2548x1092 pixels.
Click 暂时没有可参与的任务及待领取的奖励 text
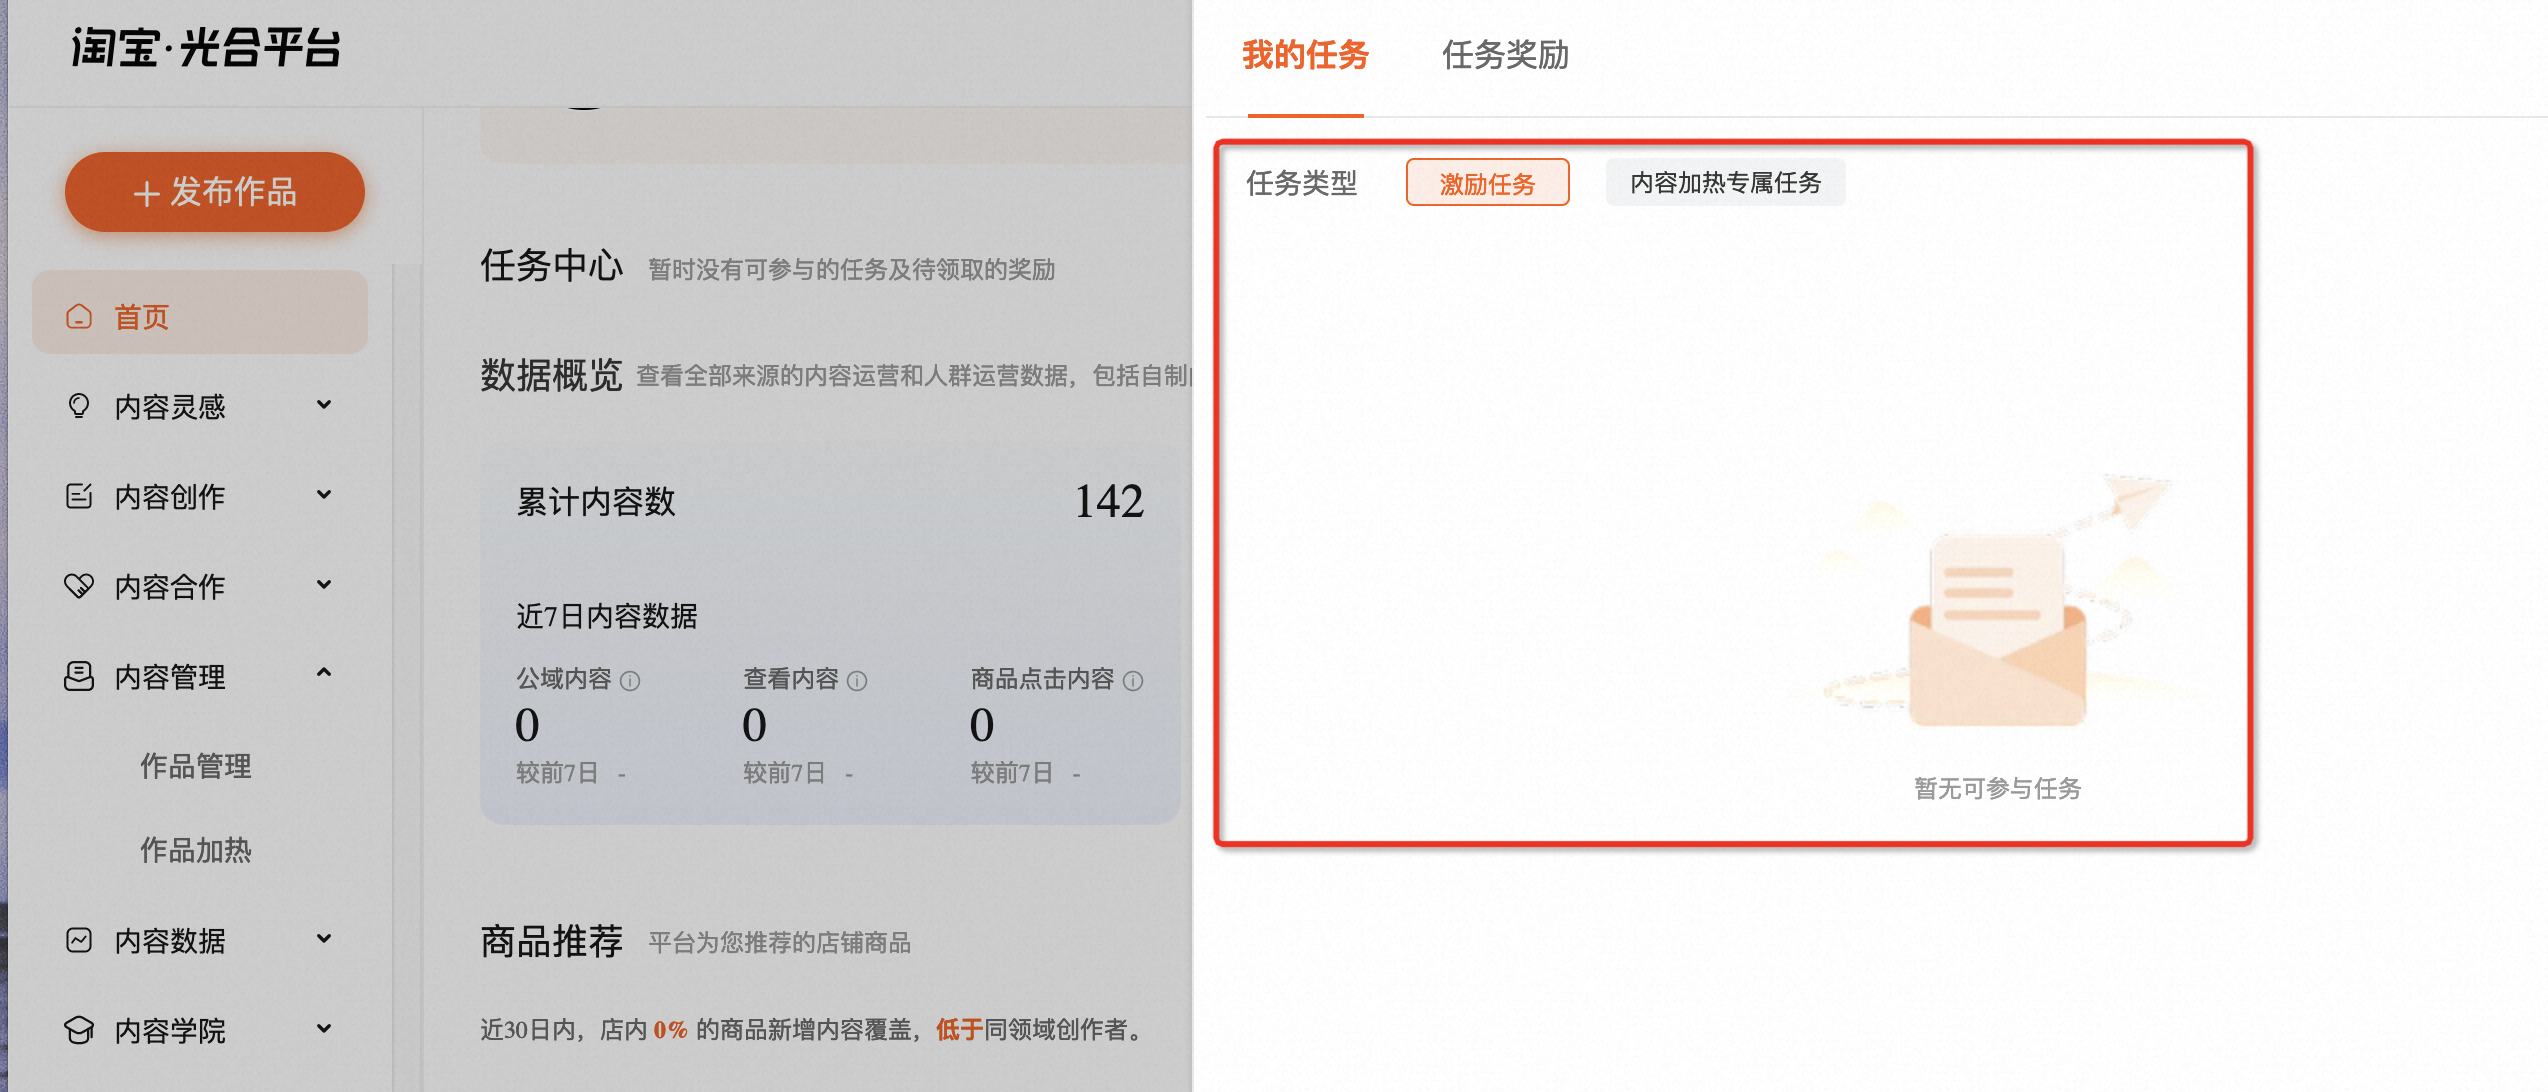click(852, 270)
